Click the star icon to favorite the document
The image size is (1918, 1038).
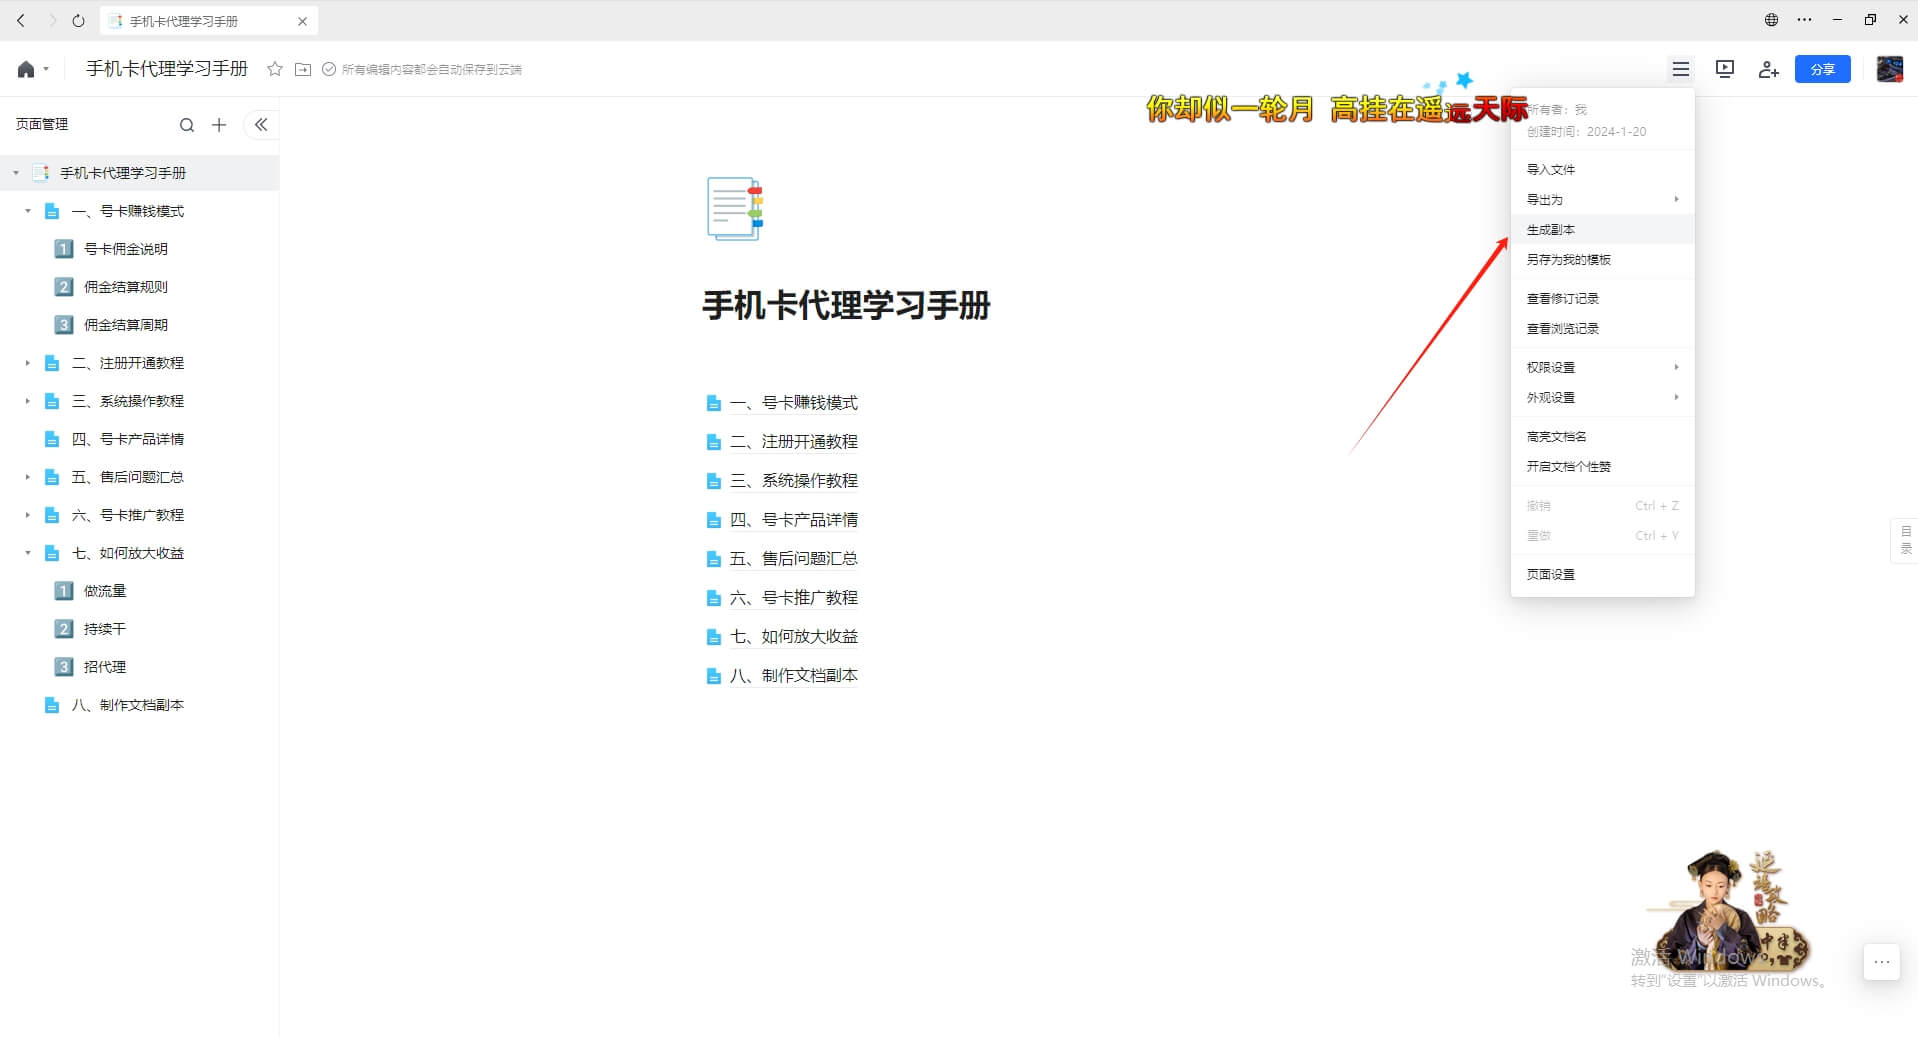(273, 69)
